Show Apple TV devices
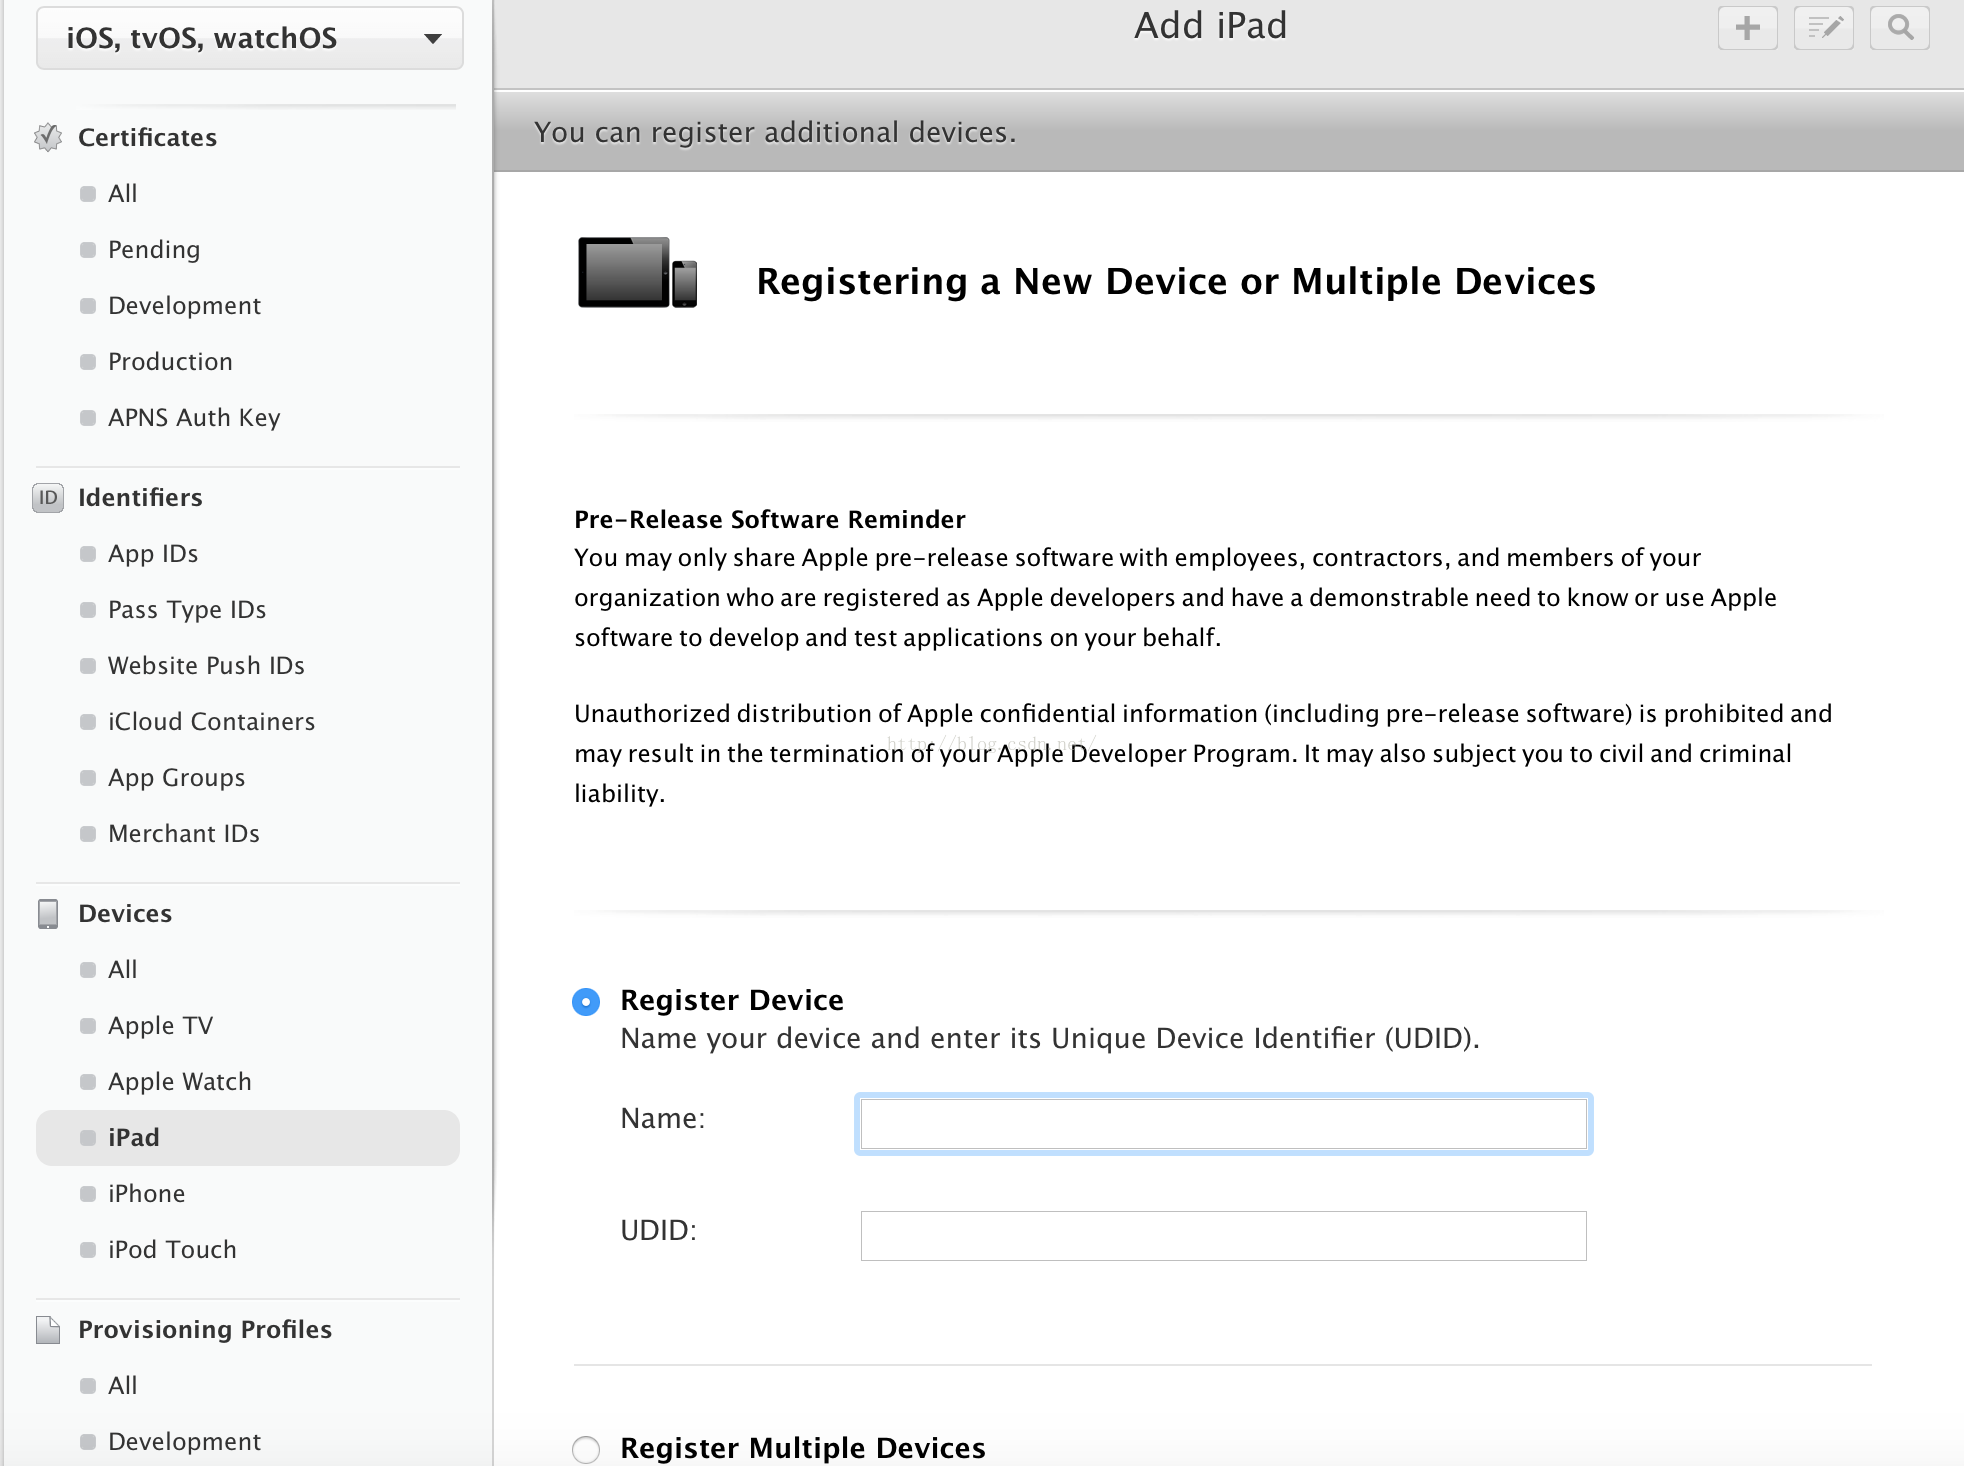1964x1466 pixels. (x=160, y=1025)
